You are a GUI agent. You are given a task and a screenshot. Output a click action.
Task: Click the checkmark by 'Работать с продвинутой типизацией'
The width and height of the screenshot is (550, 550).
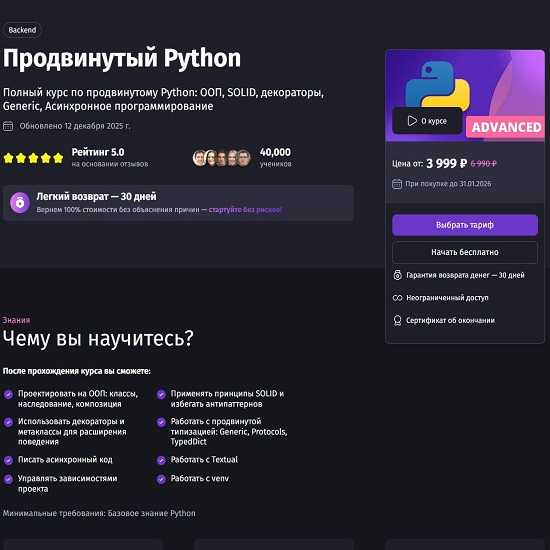pyautogui.click(x=161, y=422)
